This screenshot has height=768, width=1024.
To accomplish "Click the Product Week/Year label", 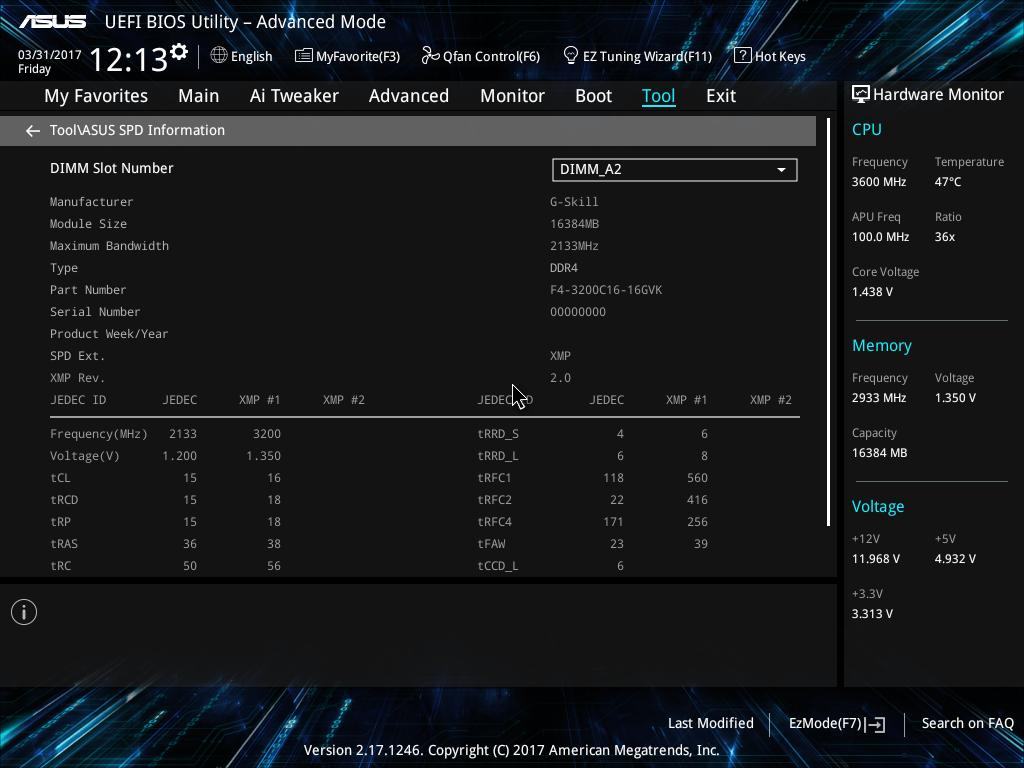I will 109,334.
